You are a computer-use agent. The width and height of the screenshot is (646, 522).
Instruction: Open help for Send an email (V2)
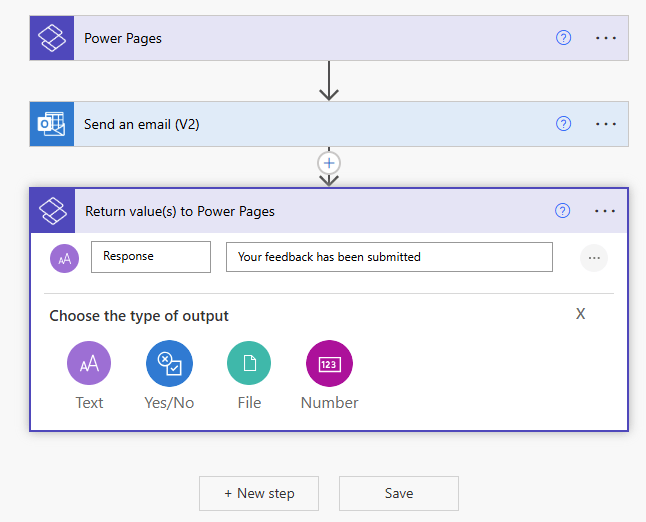(563, 124)
